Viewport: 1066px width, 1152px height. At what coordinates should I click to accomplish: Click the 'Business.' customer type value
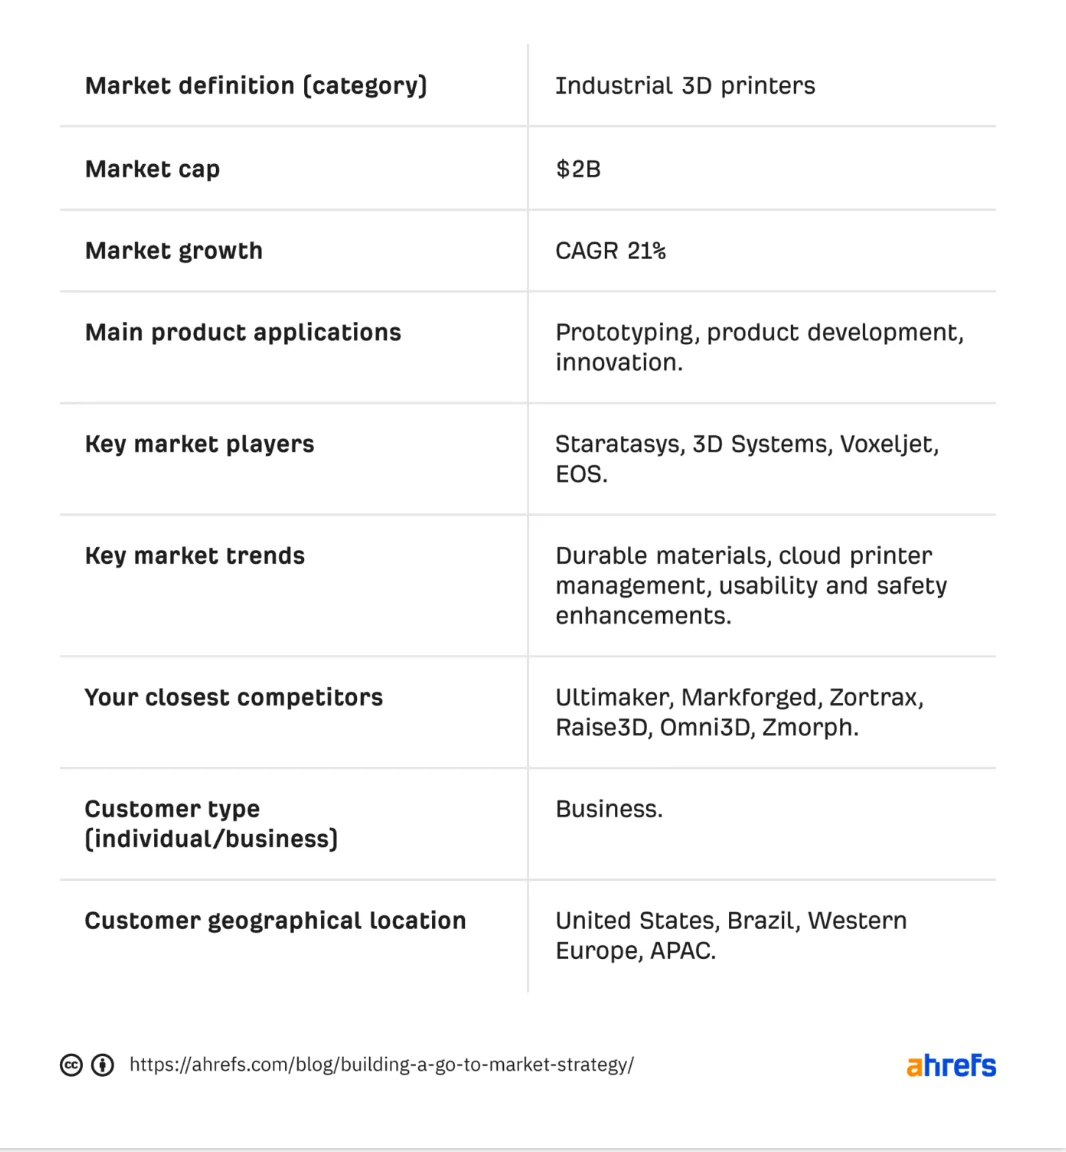[609, 809]
